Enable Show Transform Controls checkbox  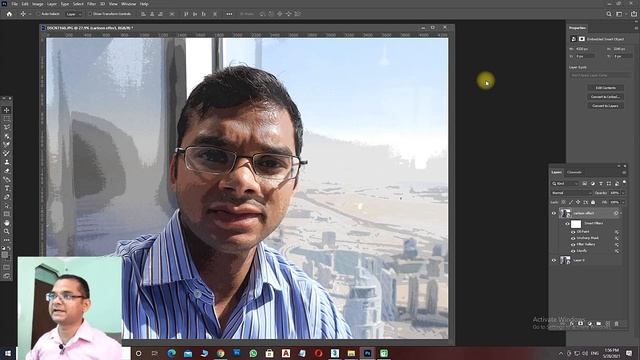click(90, 14)
